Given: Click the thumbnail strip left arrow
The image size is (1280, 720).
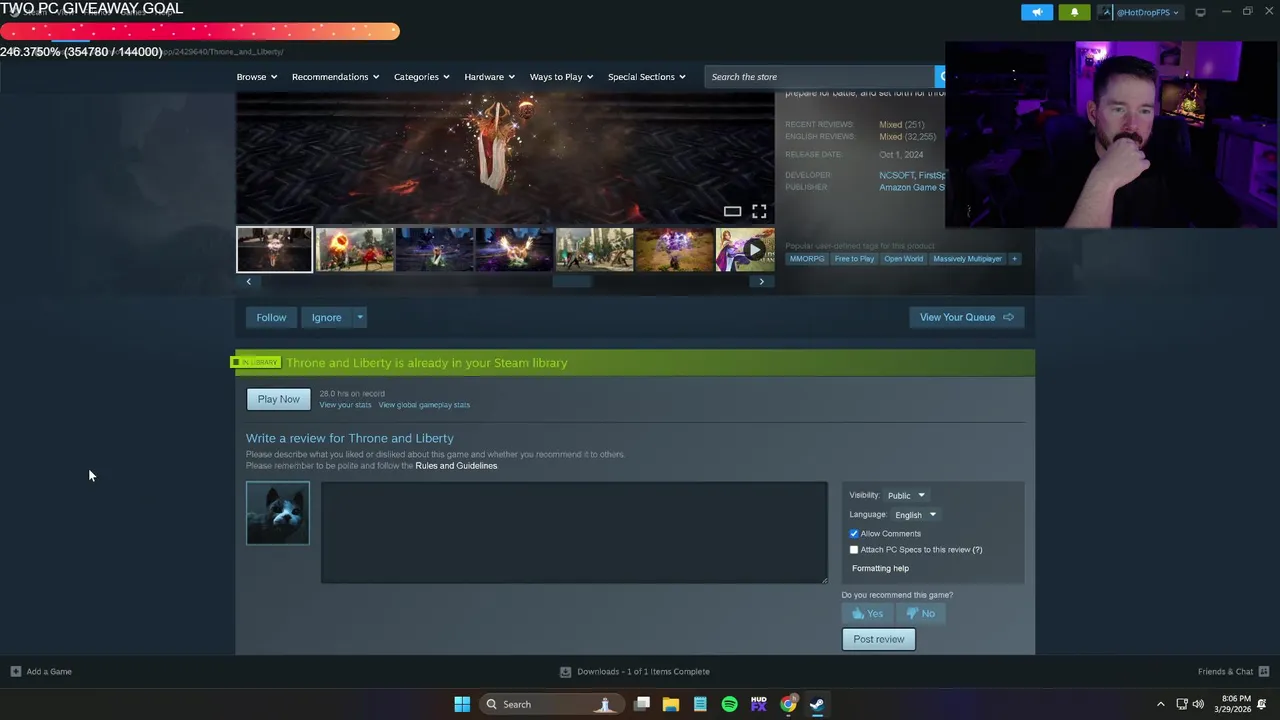Looking at the screenshot, I should (249, 282).
